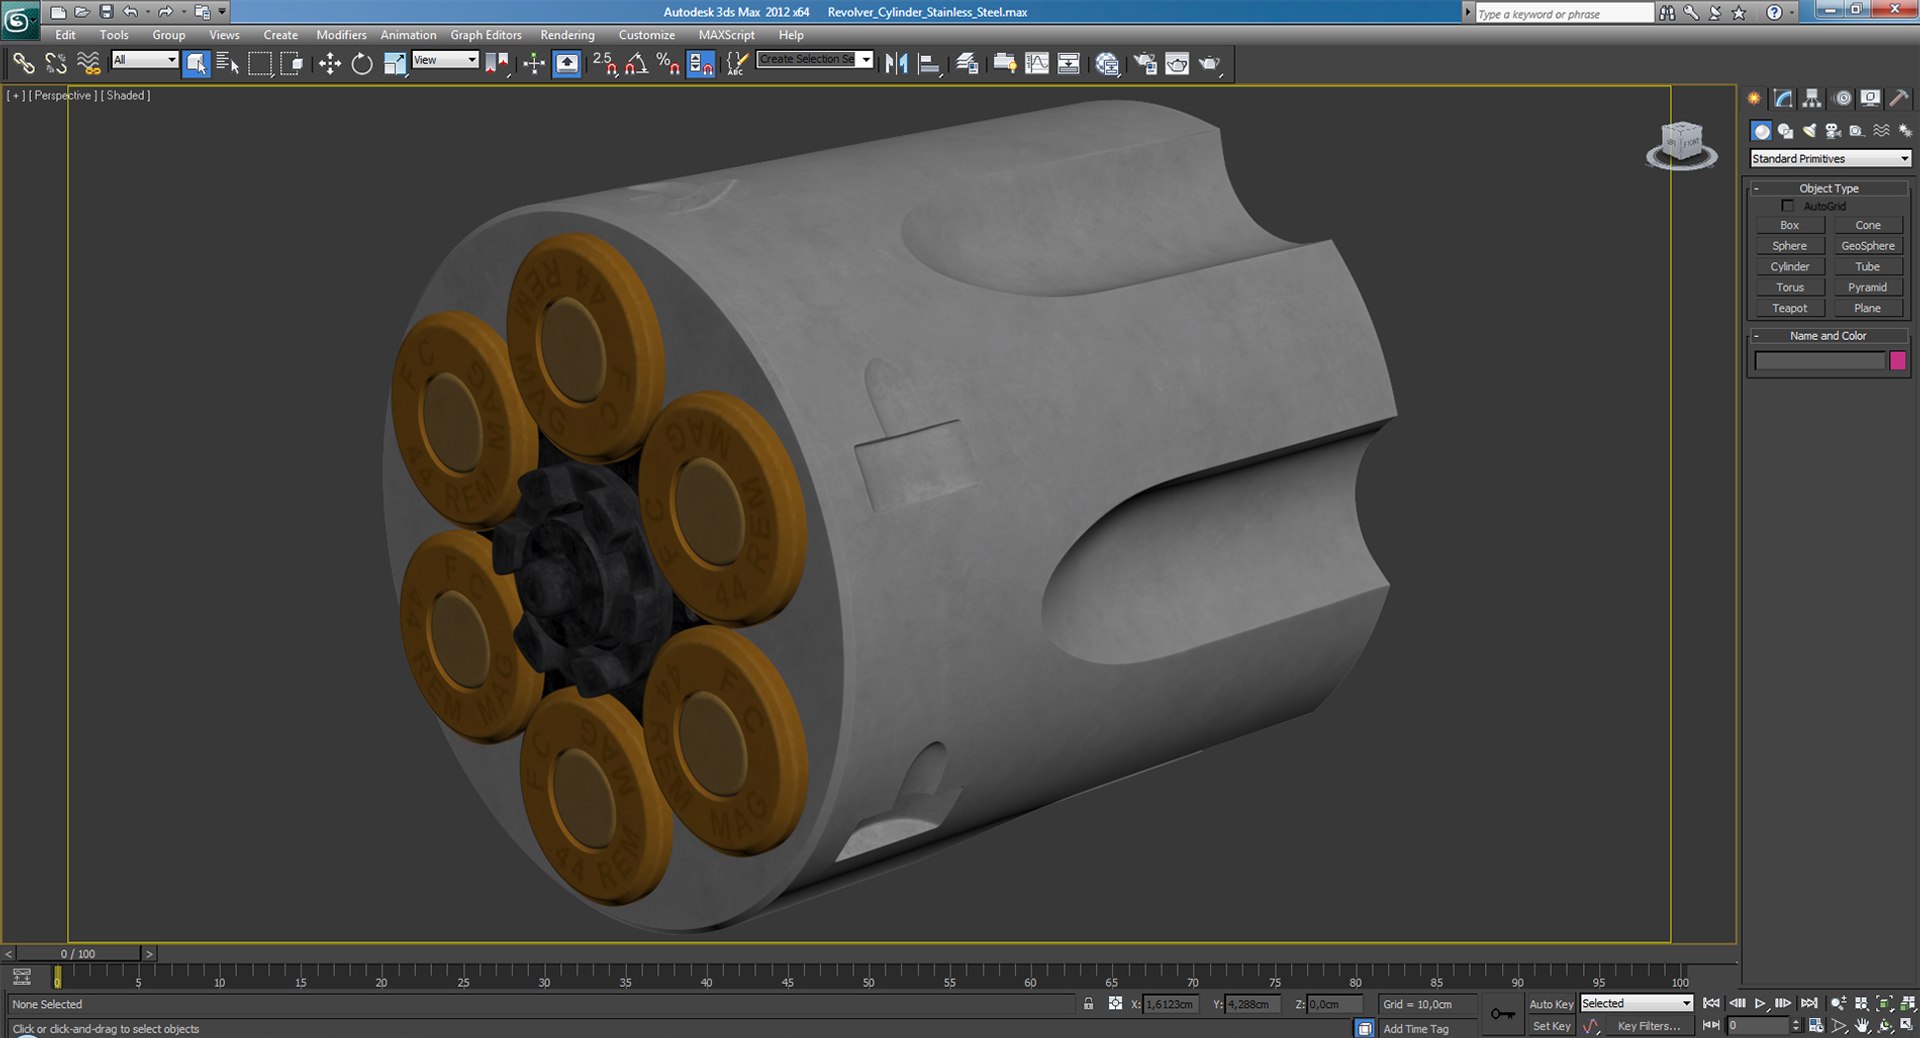Activate the Select Object tool
Screen dimensions: 1920x1038
click(x=196, y=63)
